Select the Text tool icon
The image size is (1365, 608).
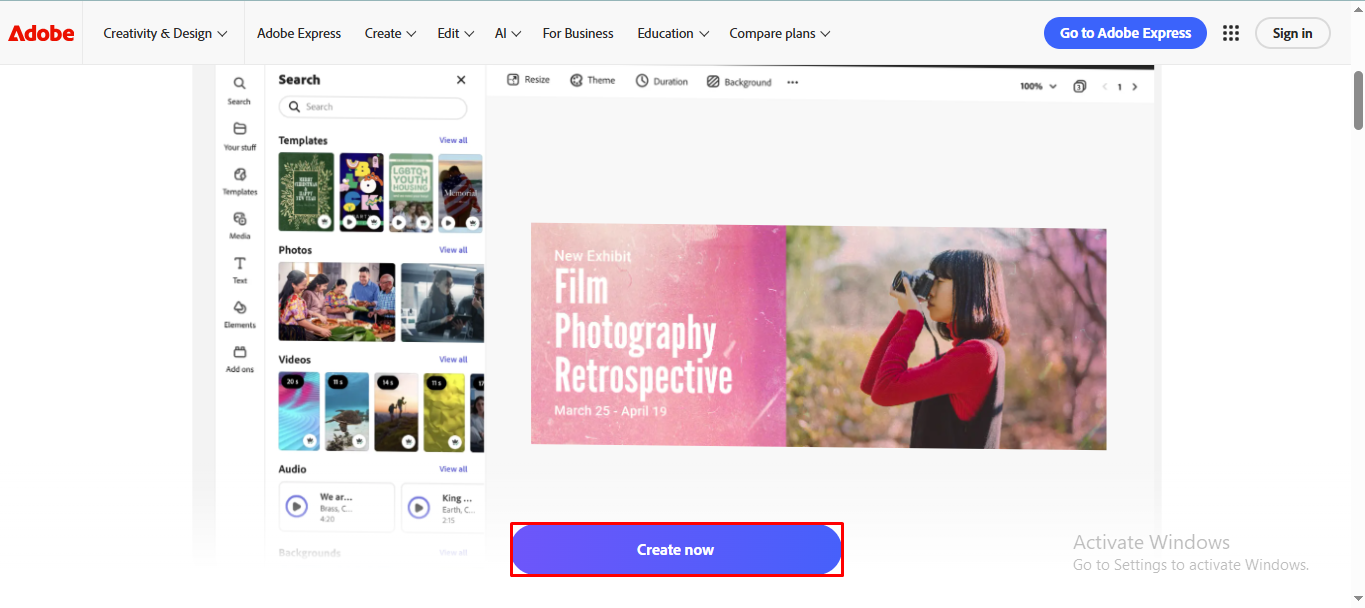(239, 263)
